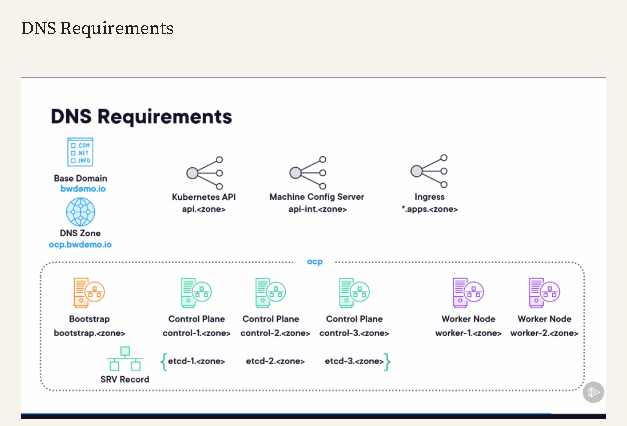627x426 pixels.
Task: Click the ocp.bwdemo.io zone link
Action: tap(80, 244)
